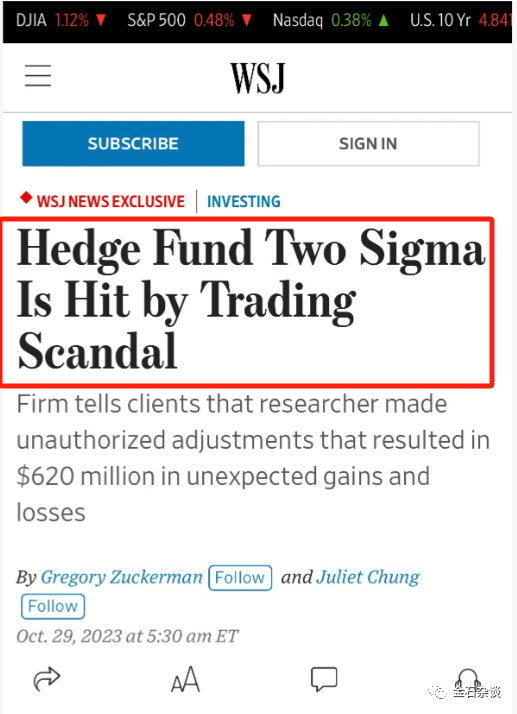Screen dimensions: 517x714
Task: Tap the red diamond exclusive marker
Action: coord(26,198)
